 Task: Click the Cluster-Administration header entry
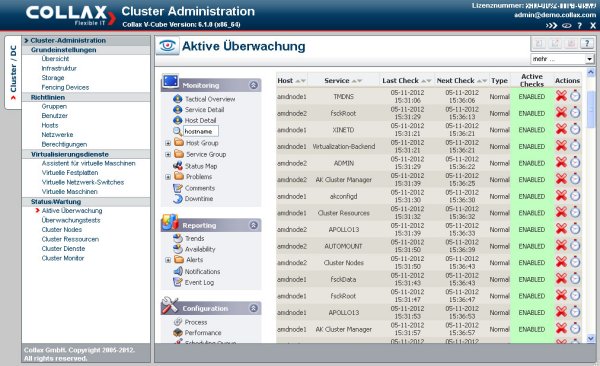click(x=68, y=41)
